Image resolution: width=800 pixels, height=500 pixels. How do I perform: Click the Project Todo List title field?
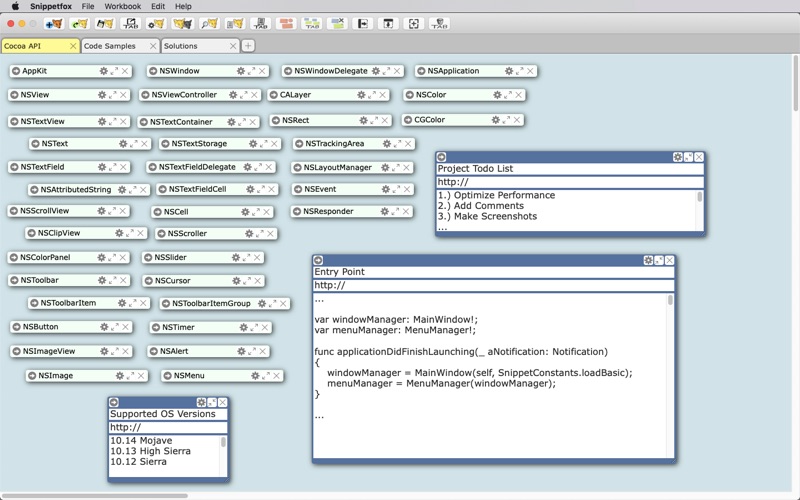[x=570, y=169]
